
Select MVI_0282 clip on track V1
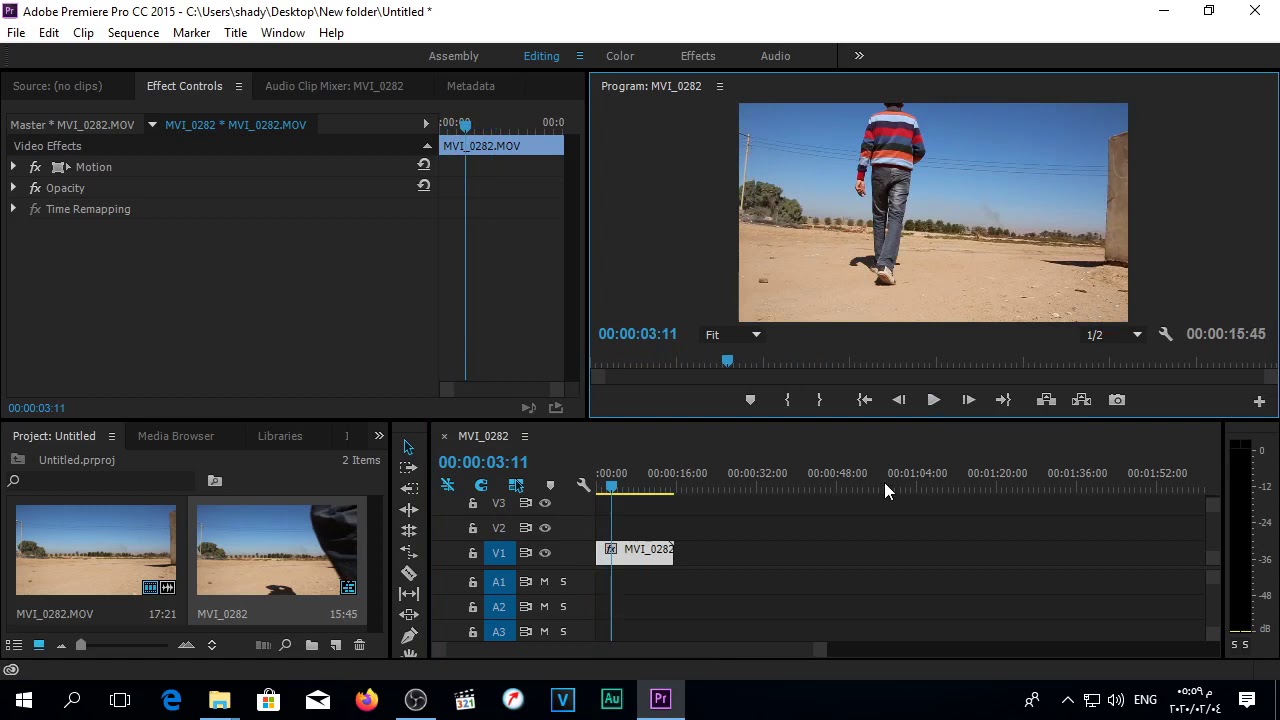pos(635,552)
